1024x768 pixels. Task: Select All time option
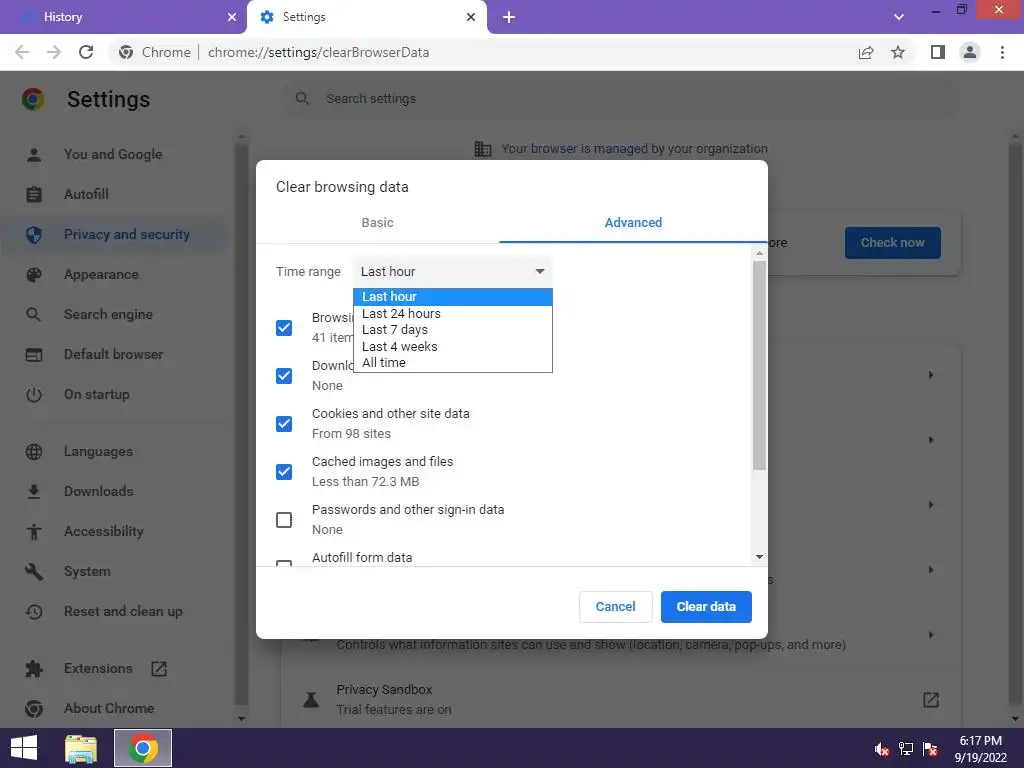tap(453, 363)
